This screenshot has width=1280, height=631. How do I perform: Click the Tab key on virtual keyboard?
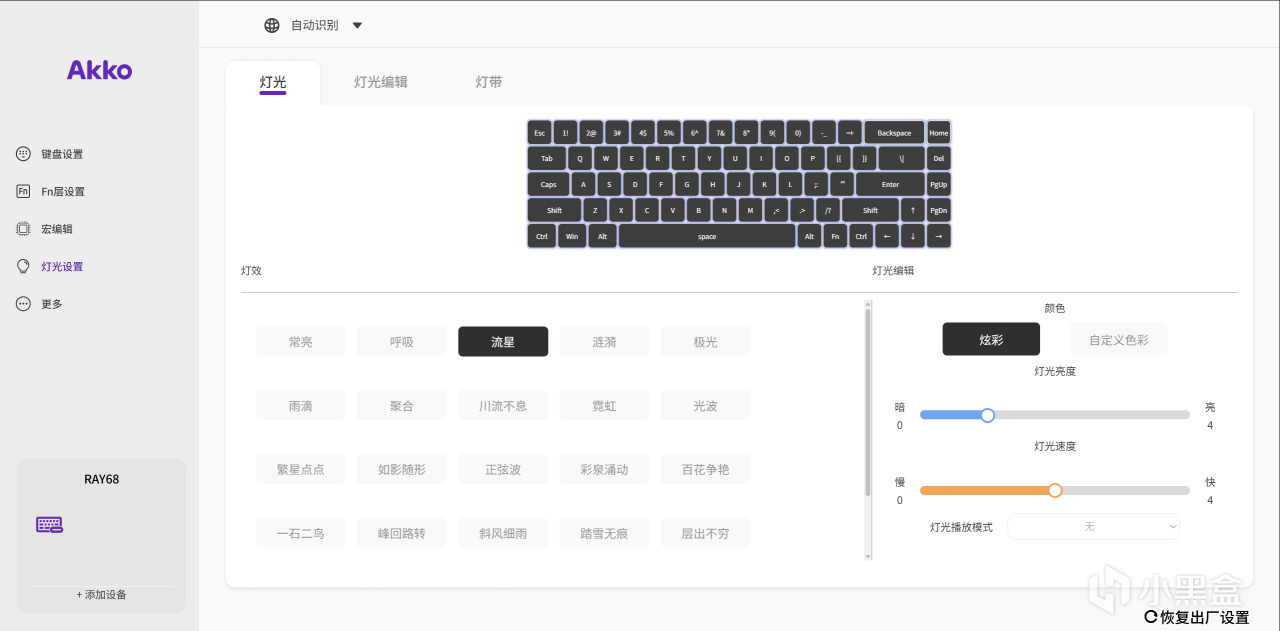tap(546, 158)
